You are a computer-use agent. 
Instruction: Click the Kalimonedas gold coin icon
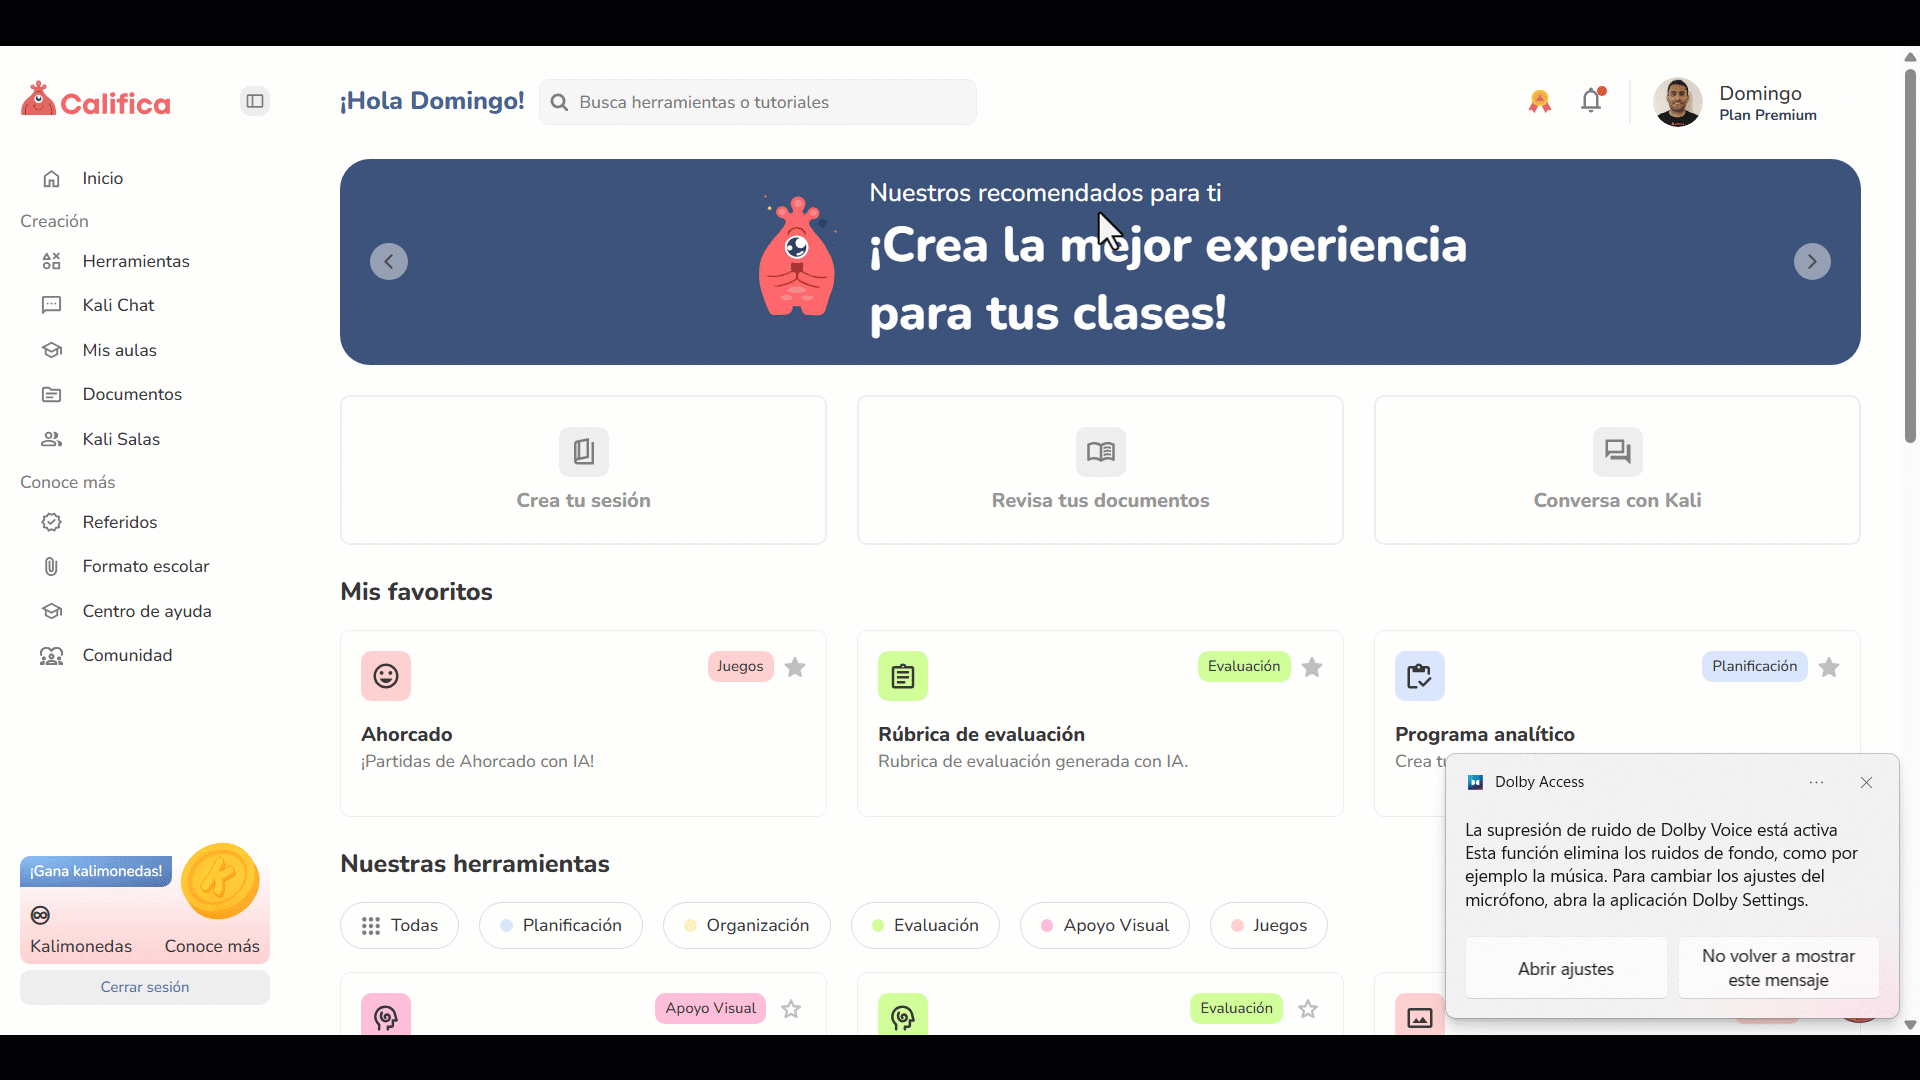[220, 881]
